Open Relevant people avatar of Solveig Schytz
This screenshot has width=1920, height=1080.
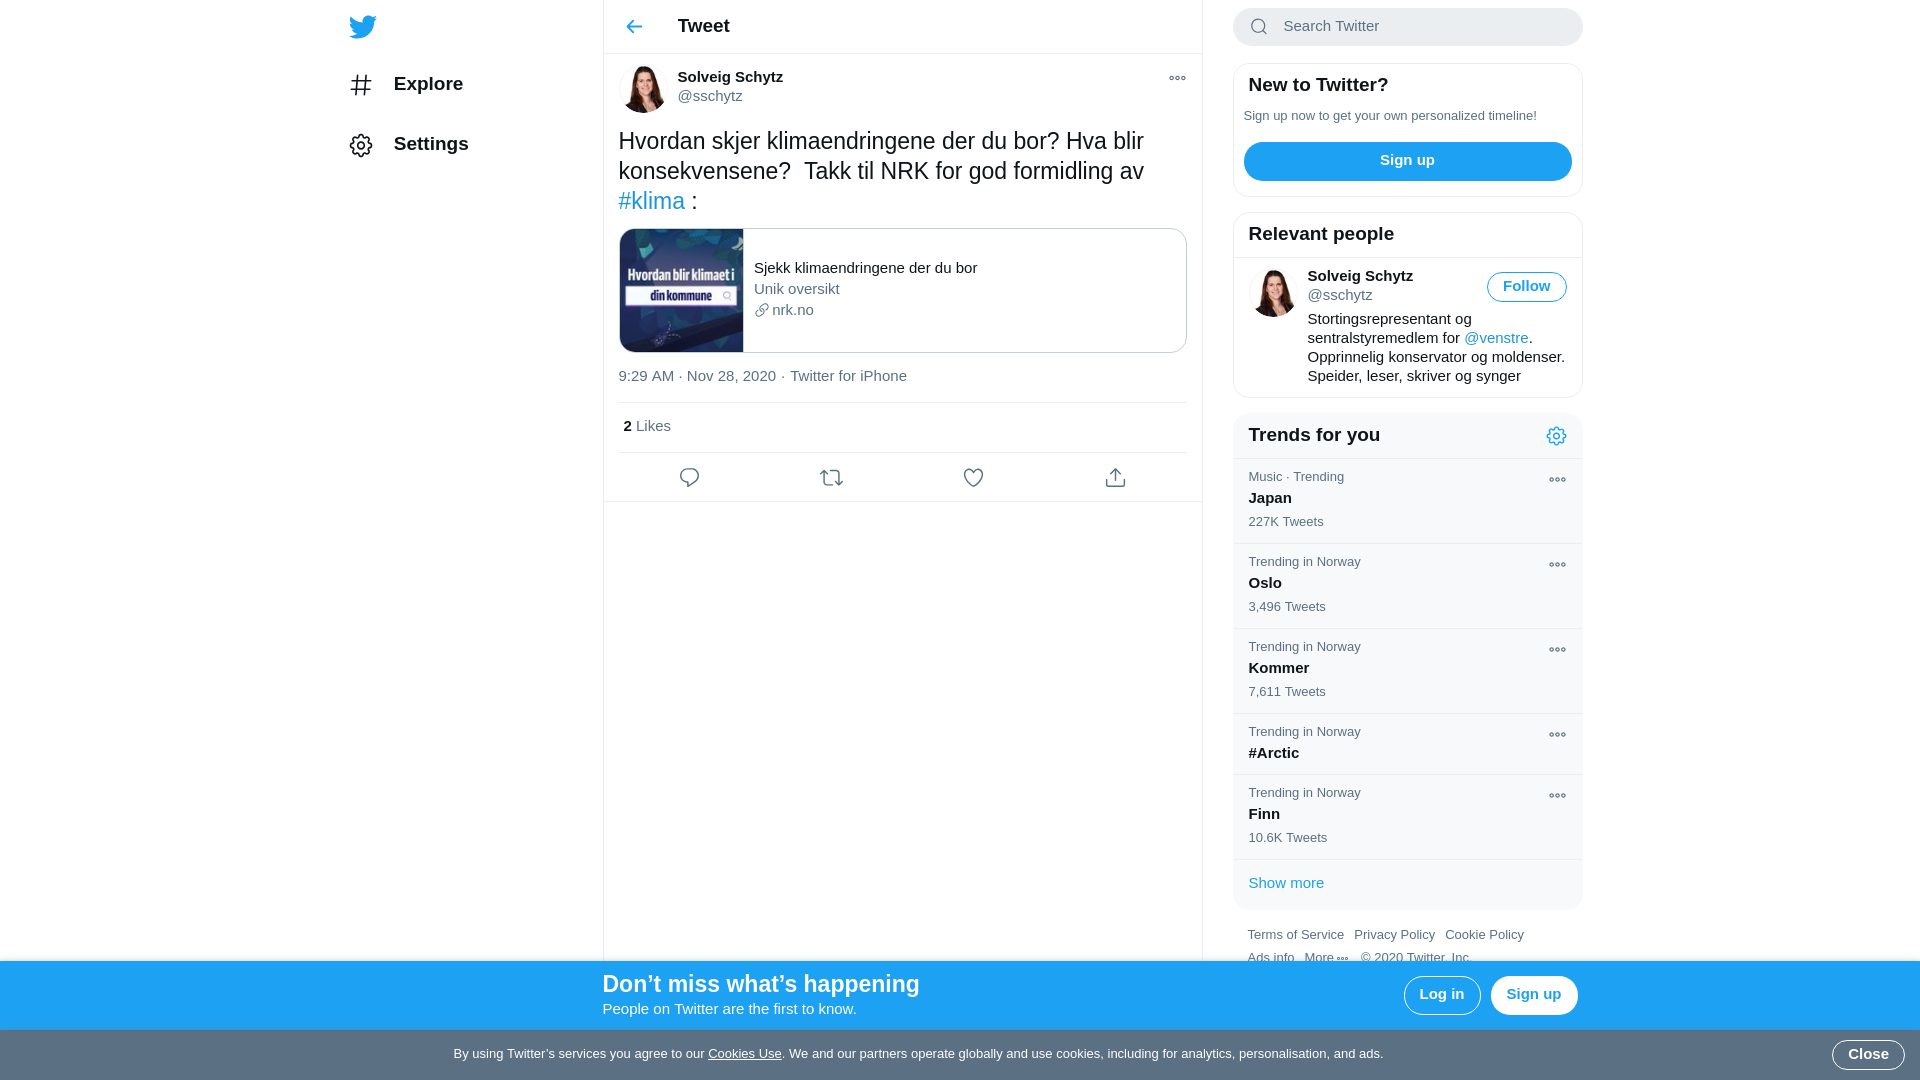(1273, 292)
